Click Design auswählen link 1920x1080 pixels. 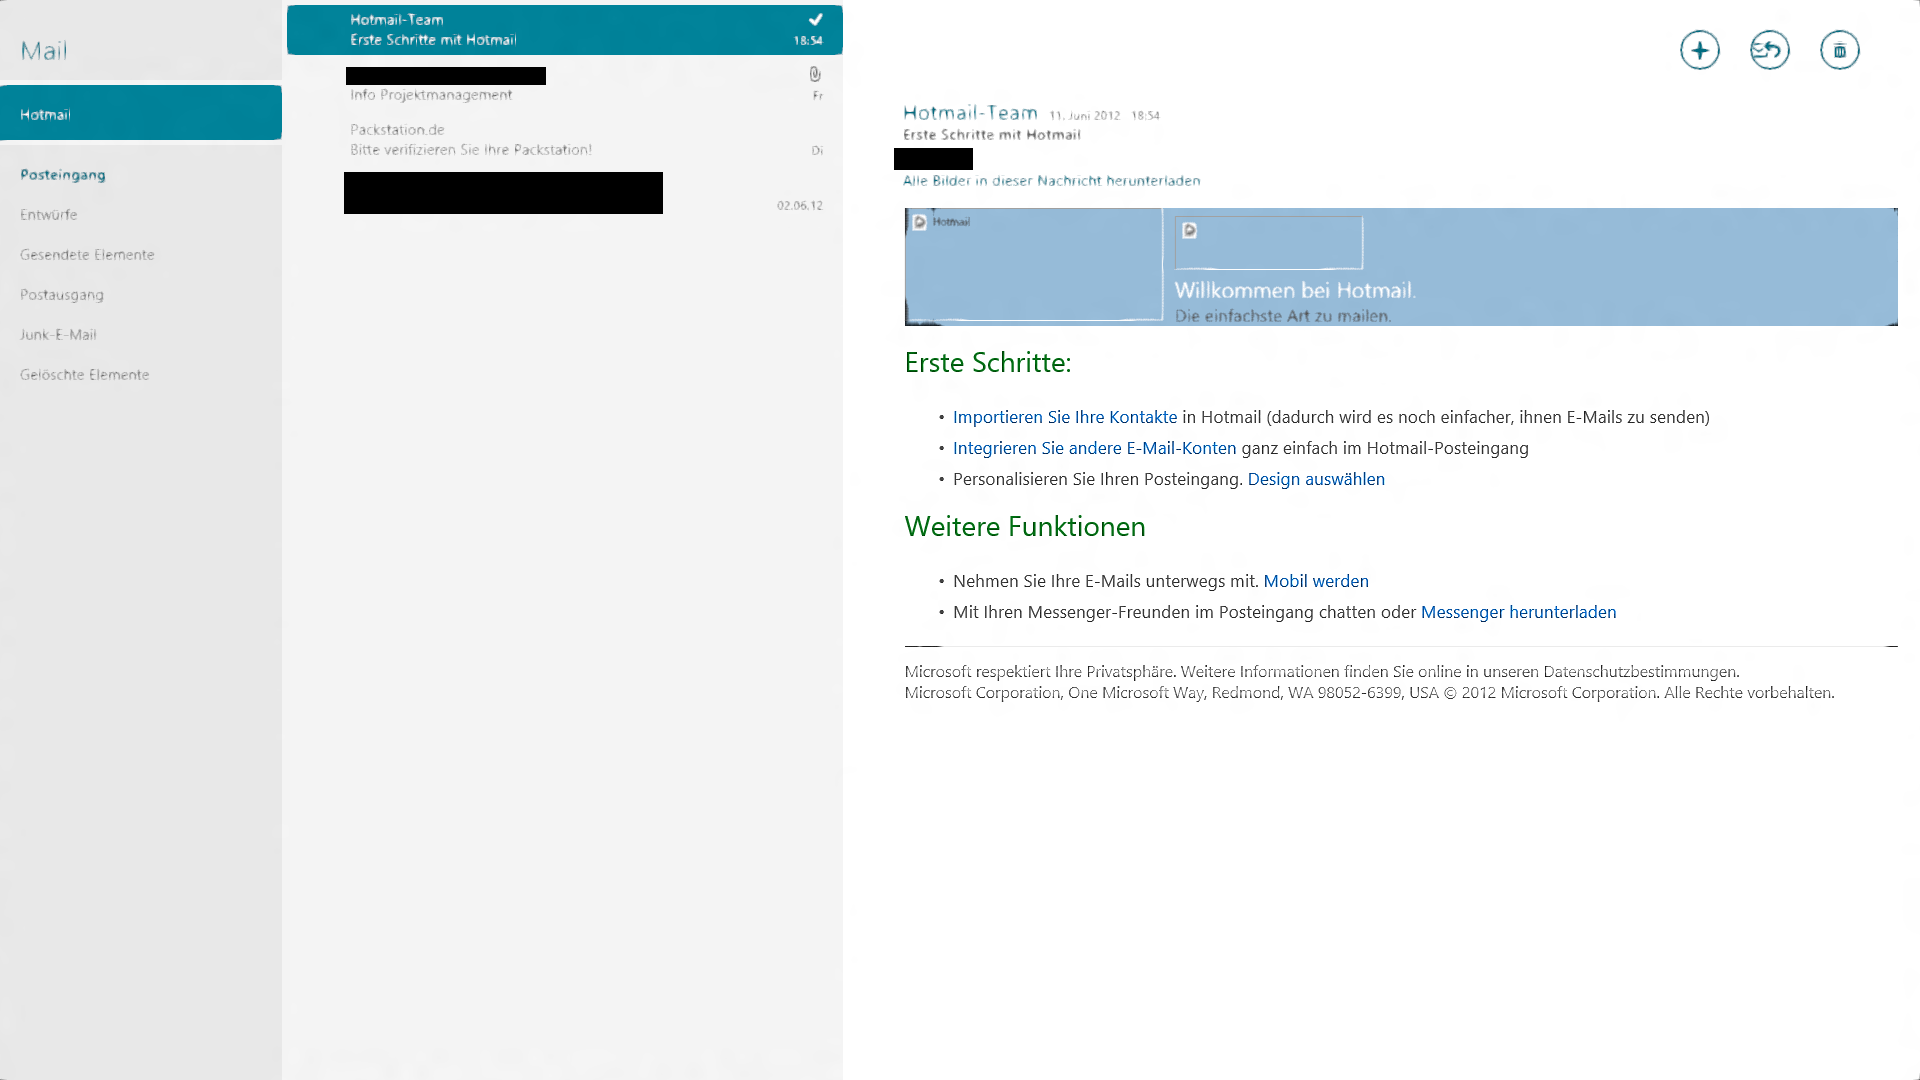click(1315, 479)
